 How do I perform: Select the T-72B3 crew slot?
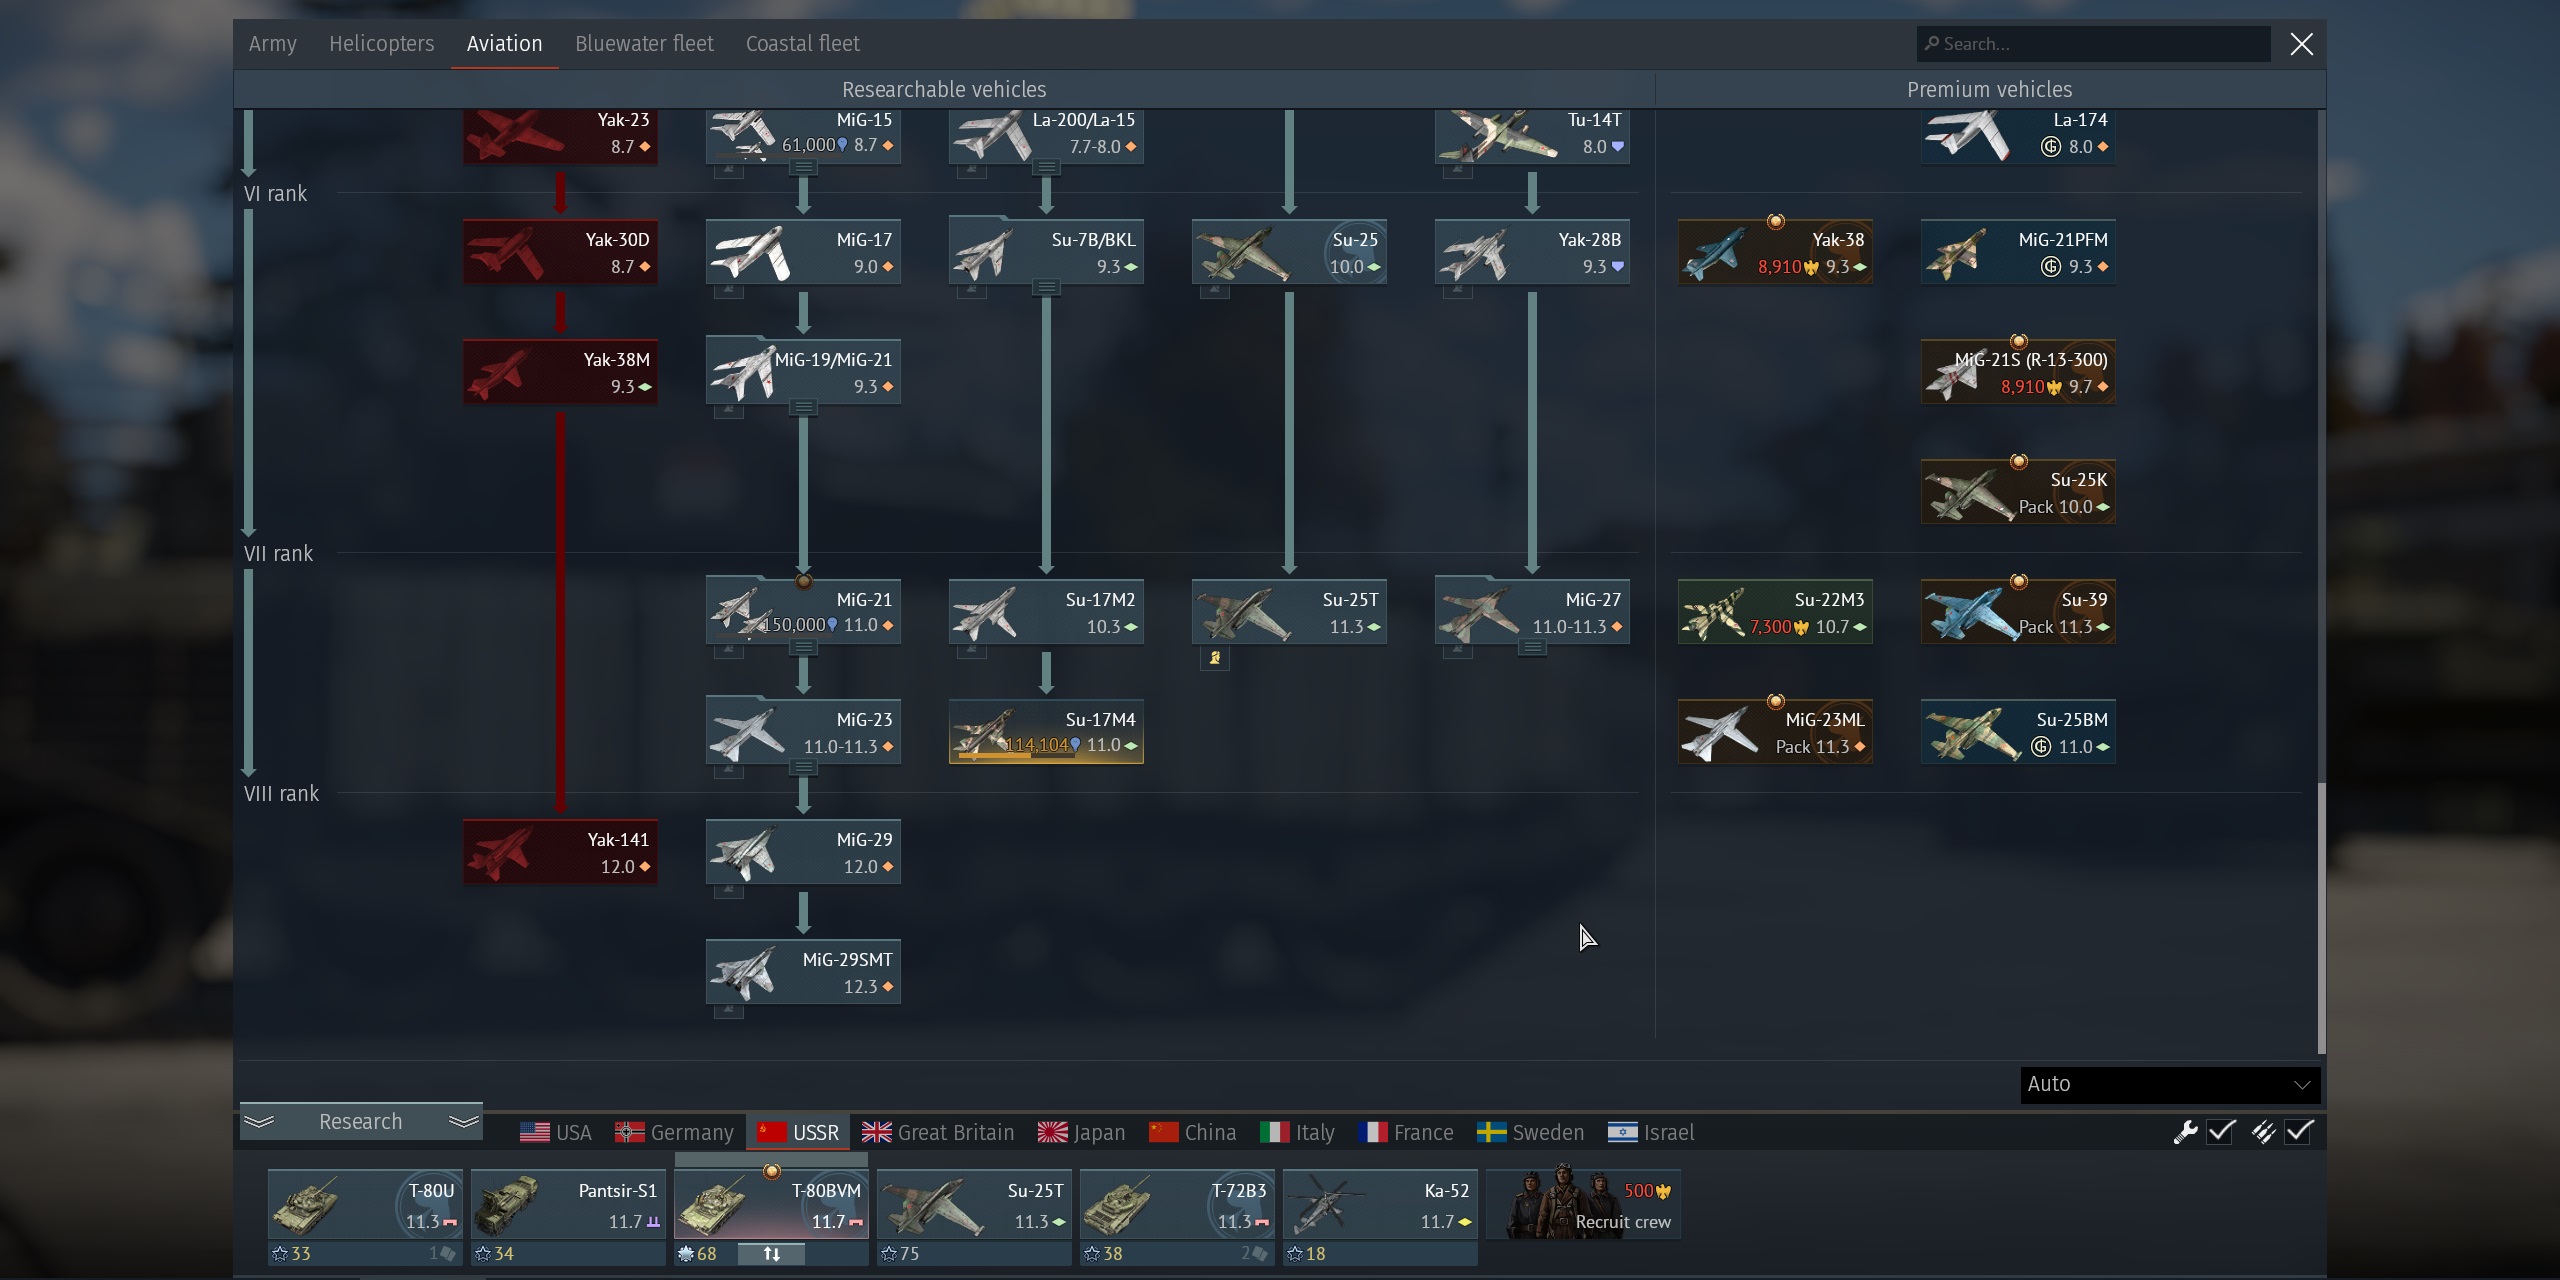(x=1177, y=1204)
